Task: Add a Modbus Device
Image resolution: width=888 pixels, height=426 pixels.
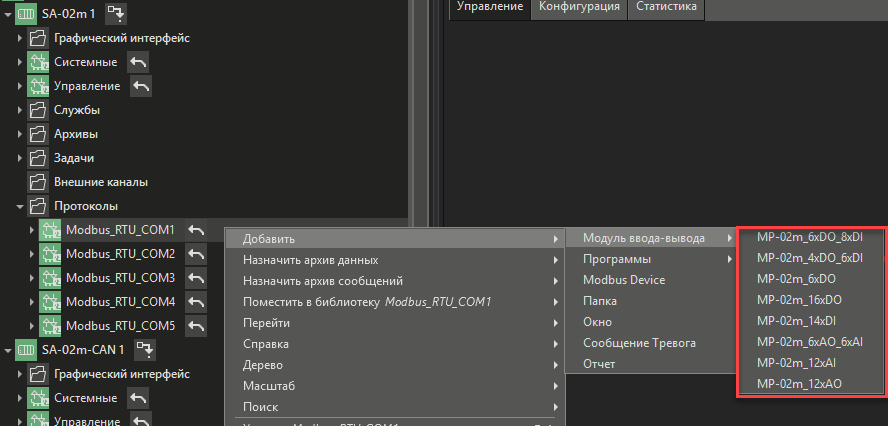Action: (x=651, y=280)
